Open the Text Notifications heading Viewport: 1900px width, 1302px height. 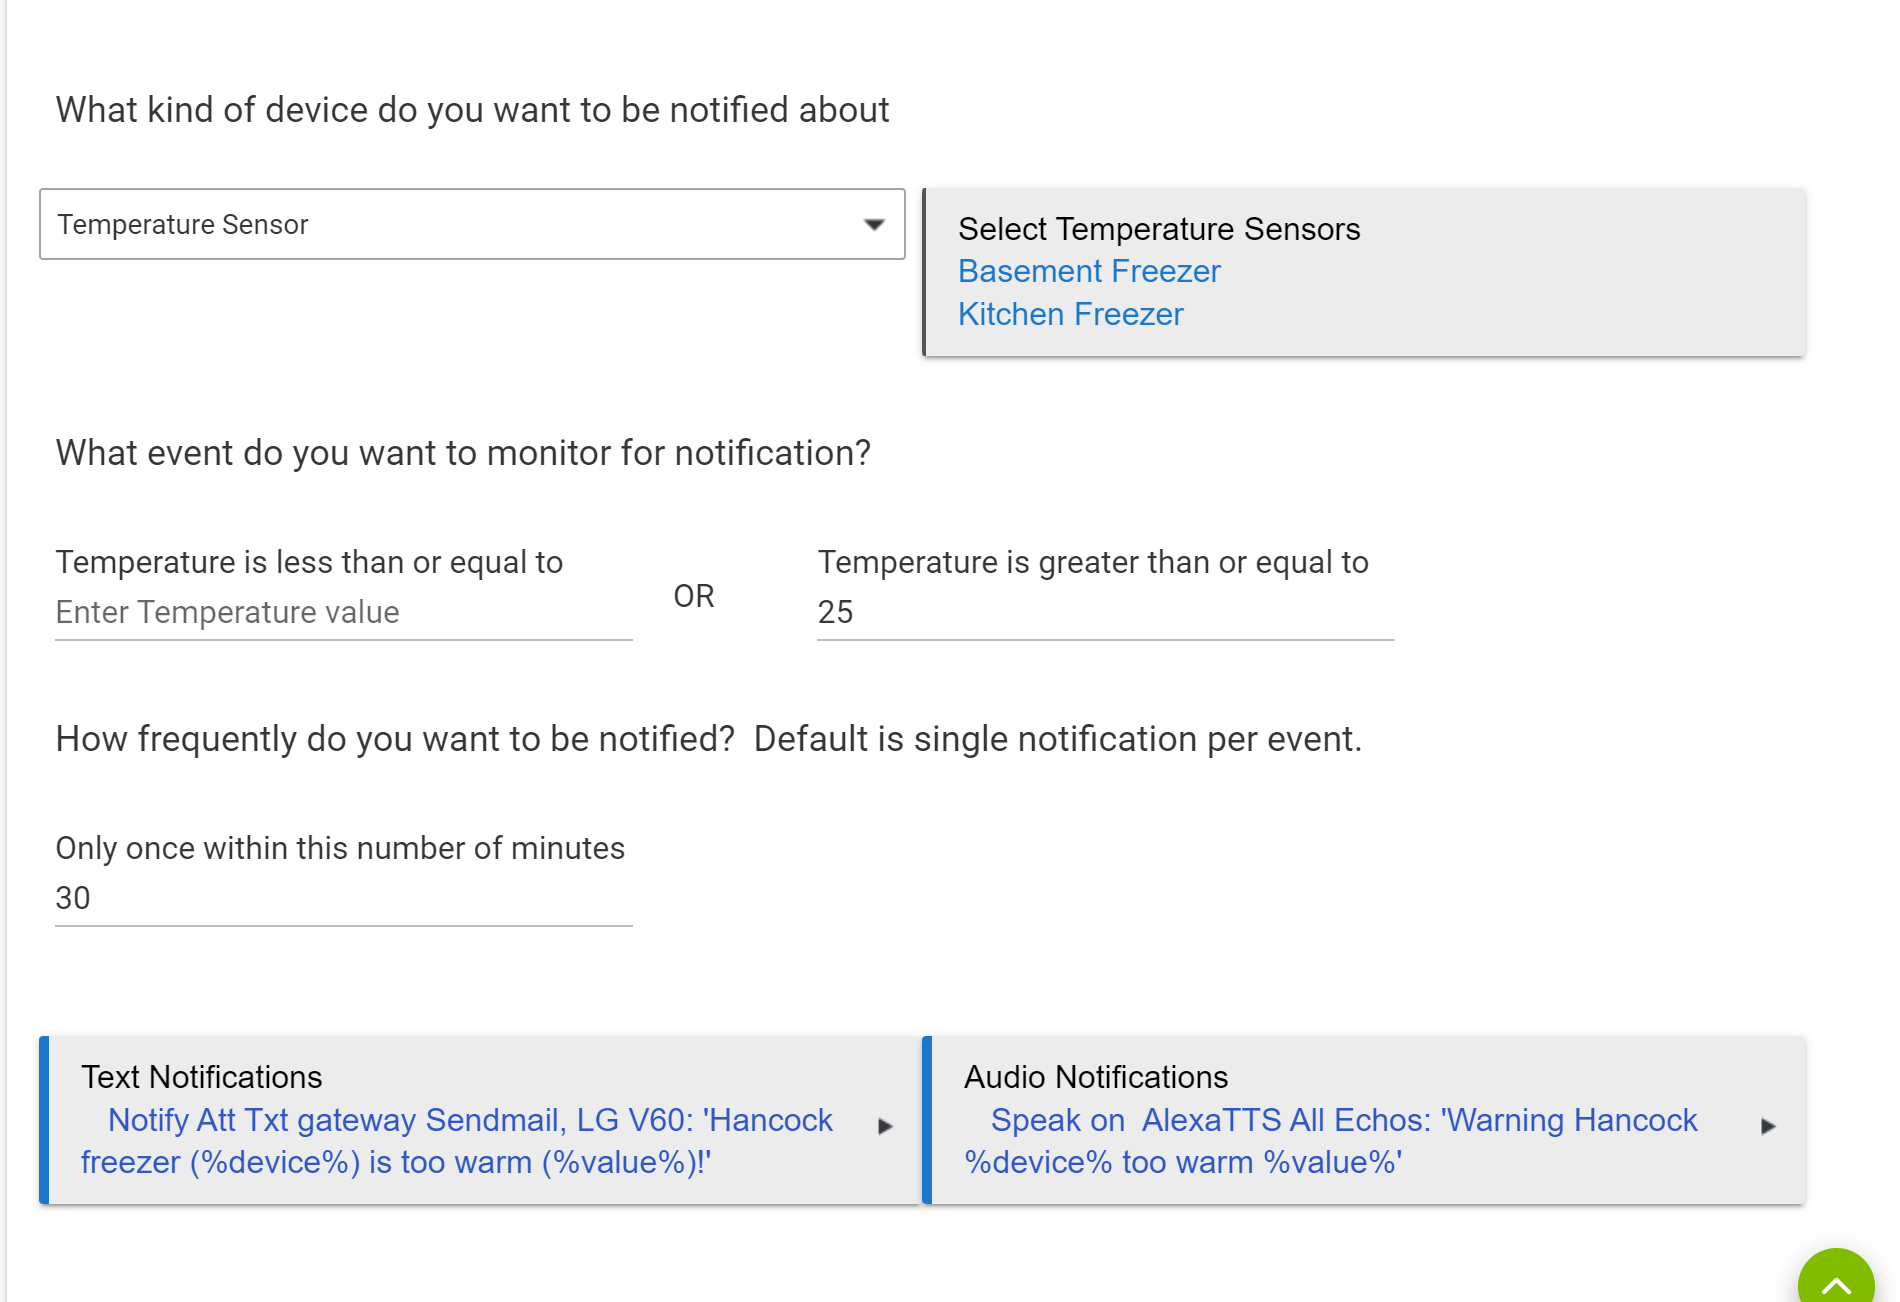(x=201, y=1077)
